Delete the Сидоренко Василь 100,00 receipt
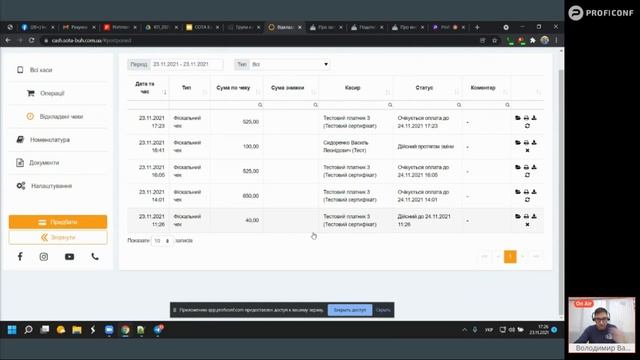 [527, 151]
